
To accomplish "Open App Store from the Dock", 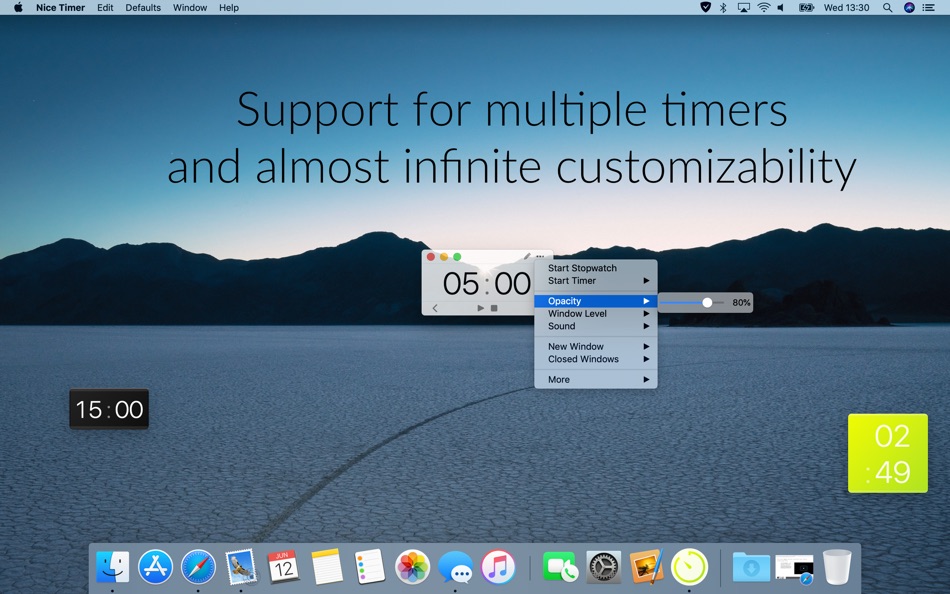I will (155, 567).
